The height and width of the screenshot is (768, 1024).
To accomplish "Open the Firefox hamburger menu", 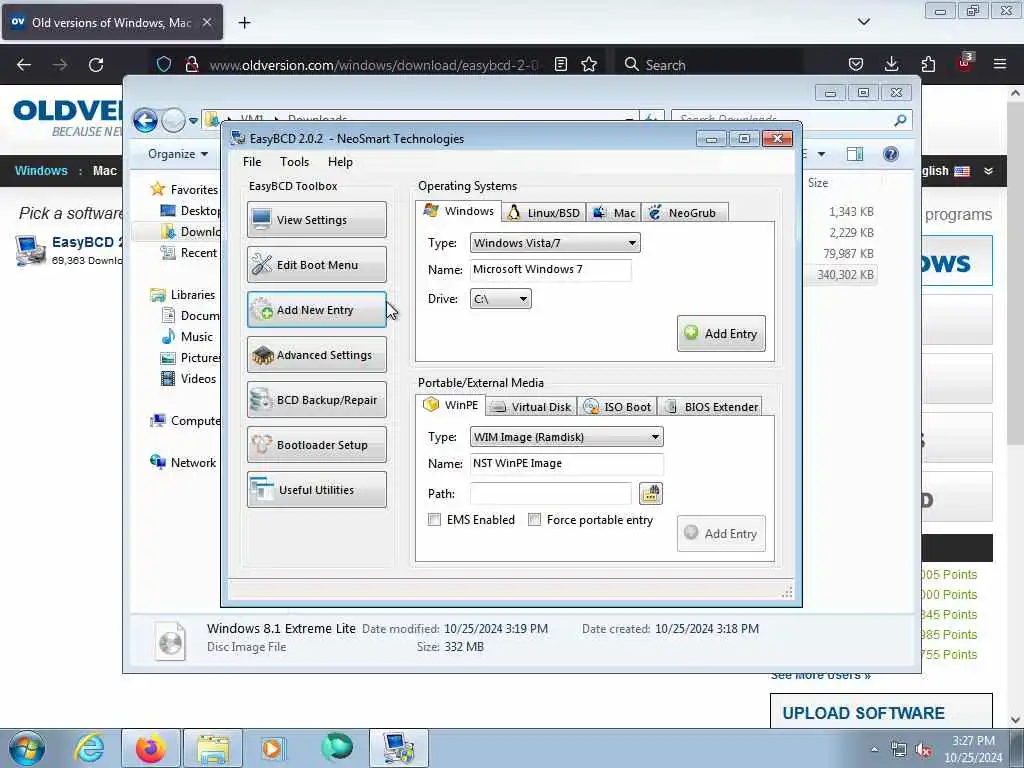I will (1000, 64).
